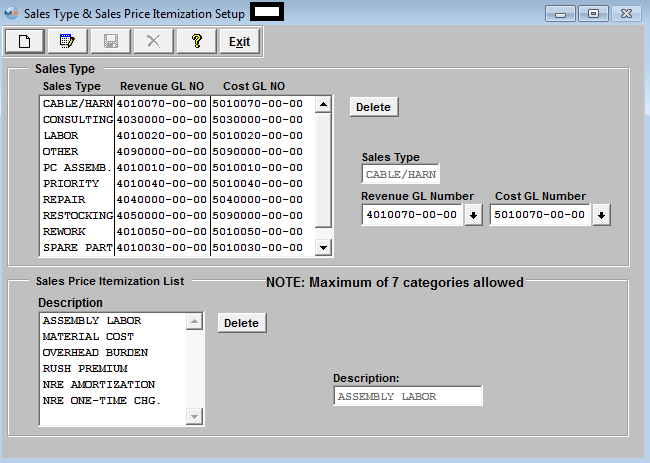
Task: Select RUSH PREMIUM in the Description list
Action: tap(113, 369)
